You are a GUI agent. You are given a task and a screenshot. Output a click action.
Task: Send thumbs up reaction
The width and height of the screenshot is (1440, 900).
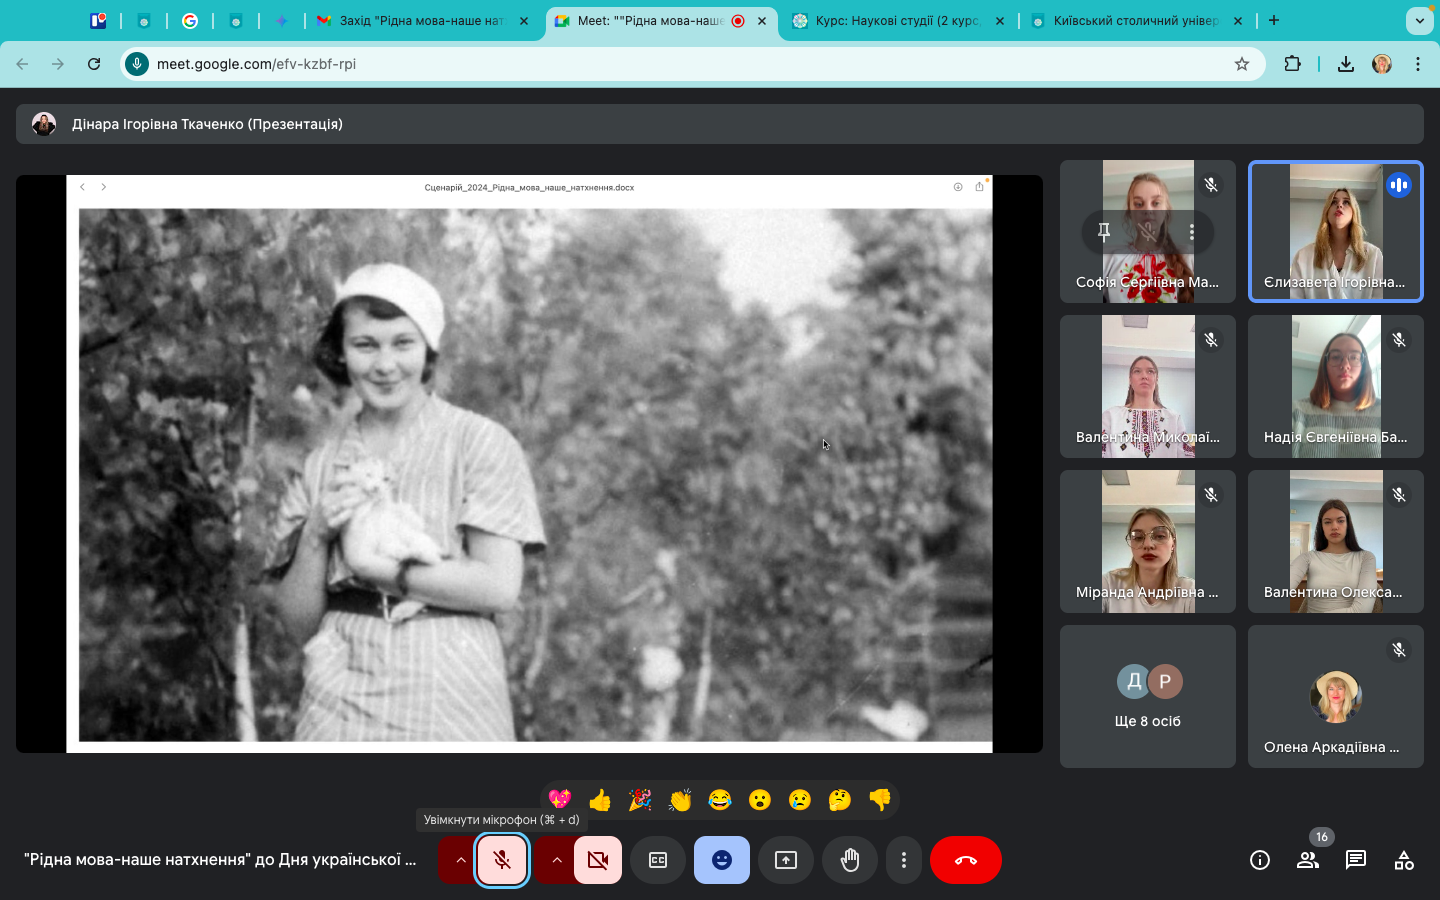coord(600,800)
